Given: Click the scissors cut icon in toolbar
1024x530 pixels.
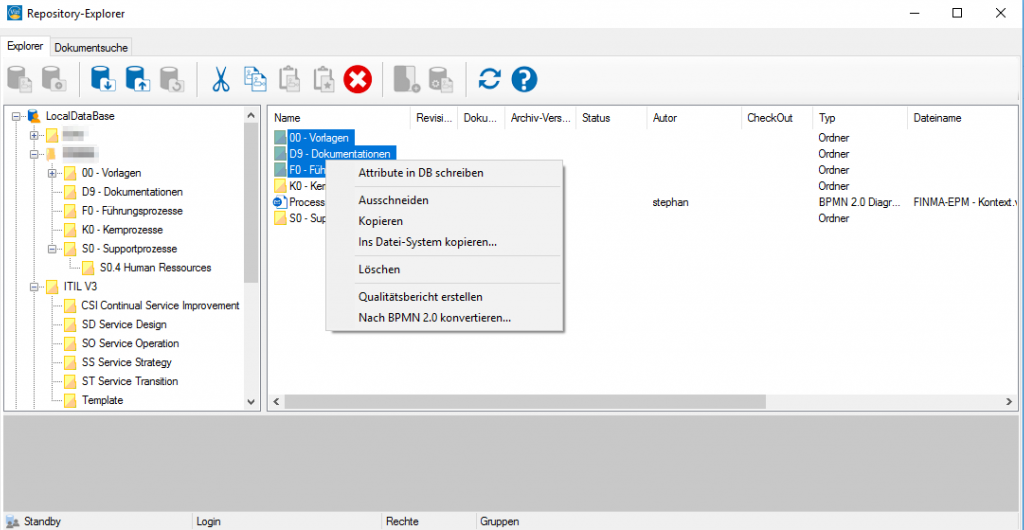Looking at the screenshot, I should pos(221,79).
